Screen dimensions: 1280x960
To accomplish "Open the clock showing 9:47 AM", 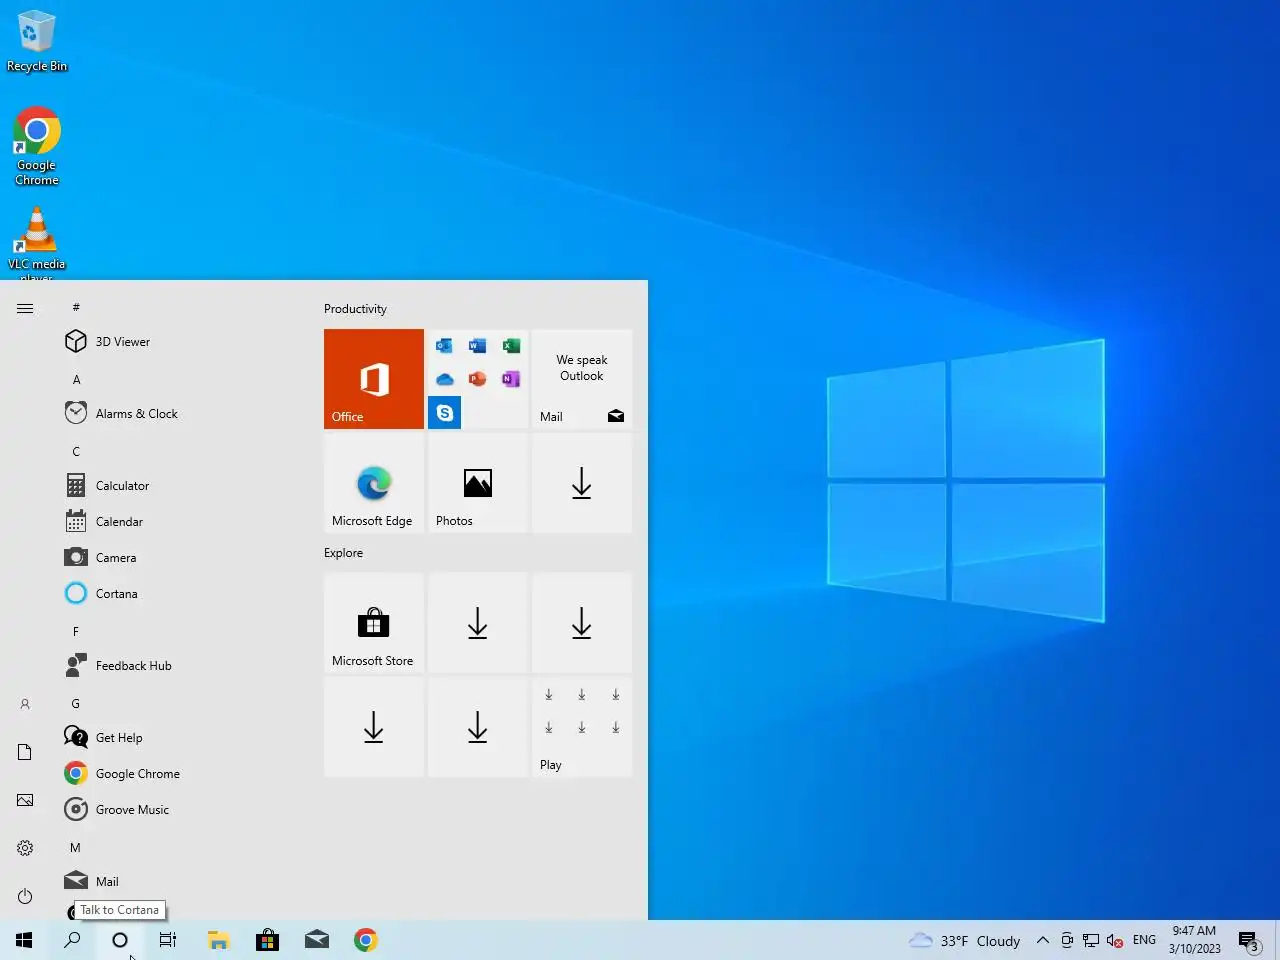I will coord(1194,940).
